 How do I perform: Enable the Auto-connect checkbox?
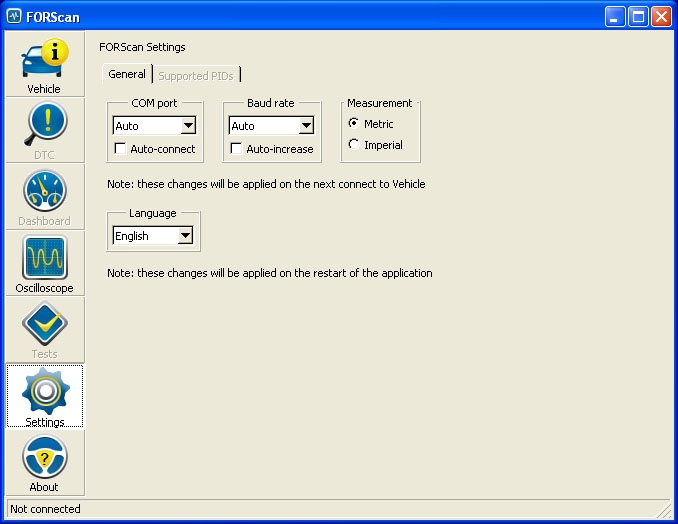point(121,149)
